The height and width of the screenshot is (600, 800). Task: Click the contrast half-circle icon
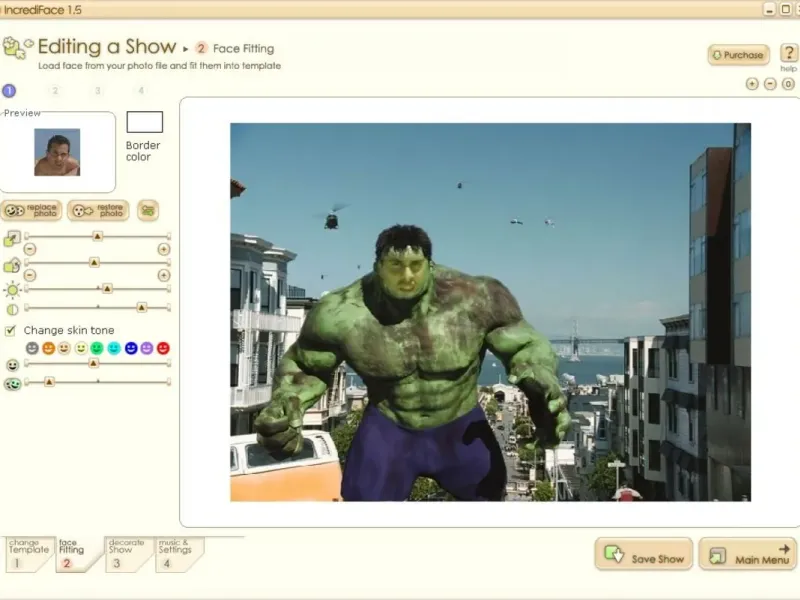(12, 310)
